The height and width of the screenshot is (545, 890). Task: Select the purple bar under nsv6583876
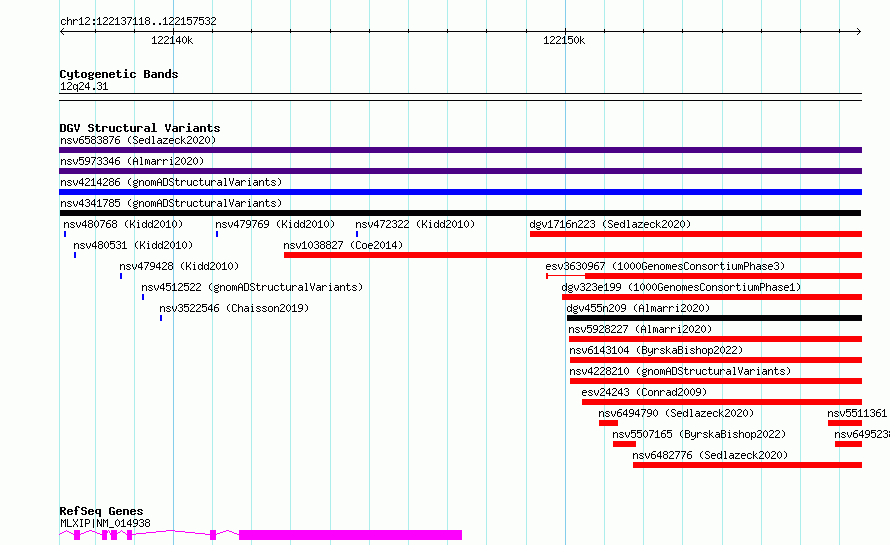(x=460, y=150)
